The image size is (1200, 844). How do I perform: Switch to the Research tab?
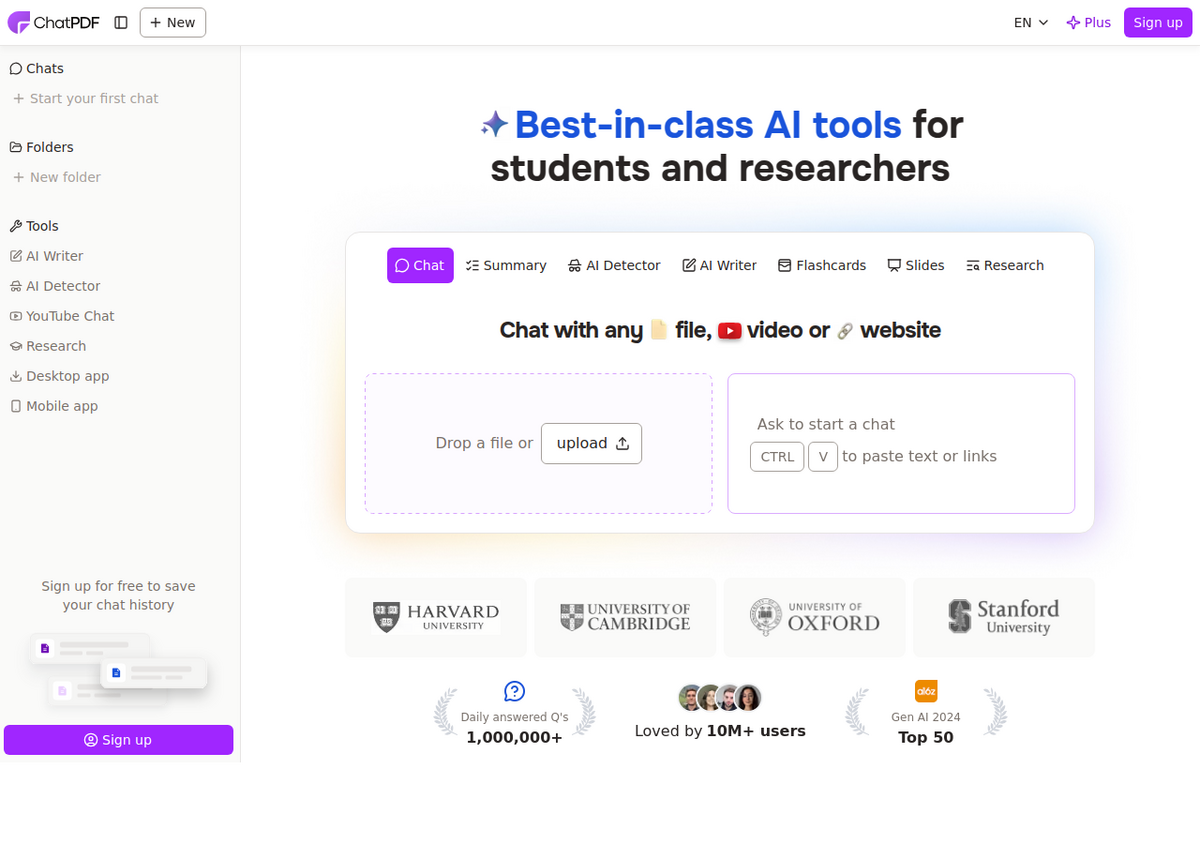tap(1005, 265)
